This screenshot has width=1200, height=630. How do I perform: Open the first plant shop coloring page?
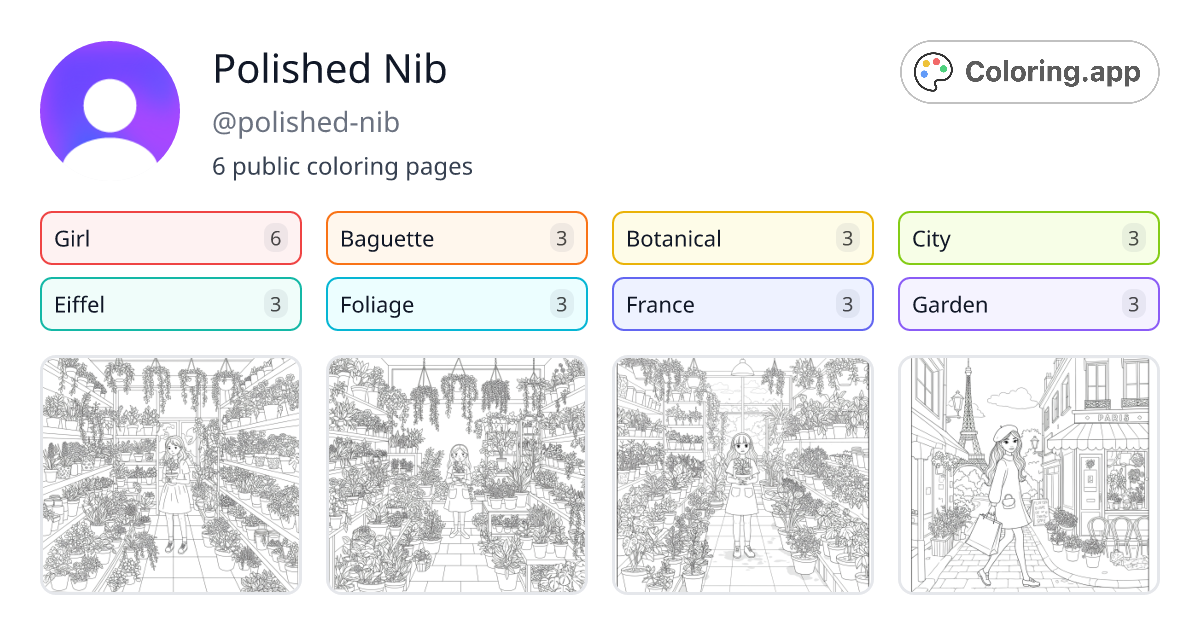(171, 474)
